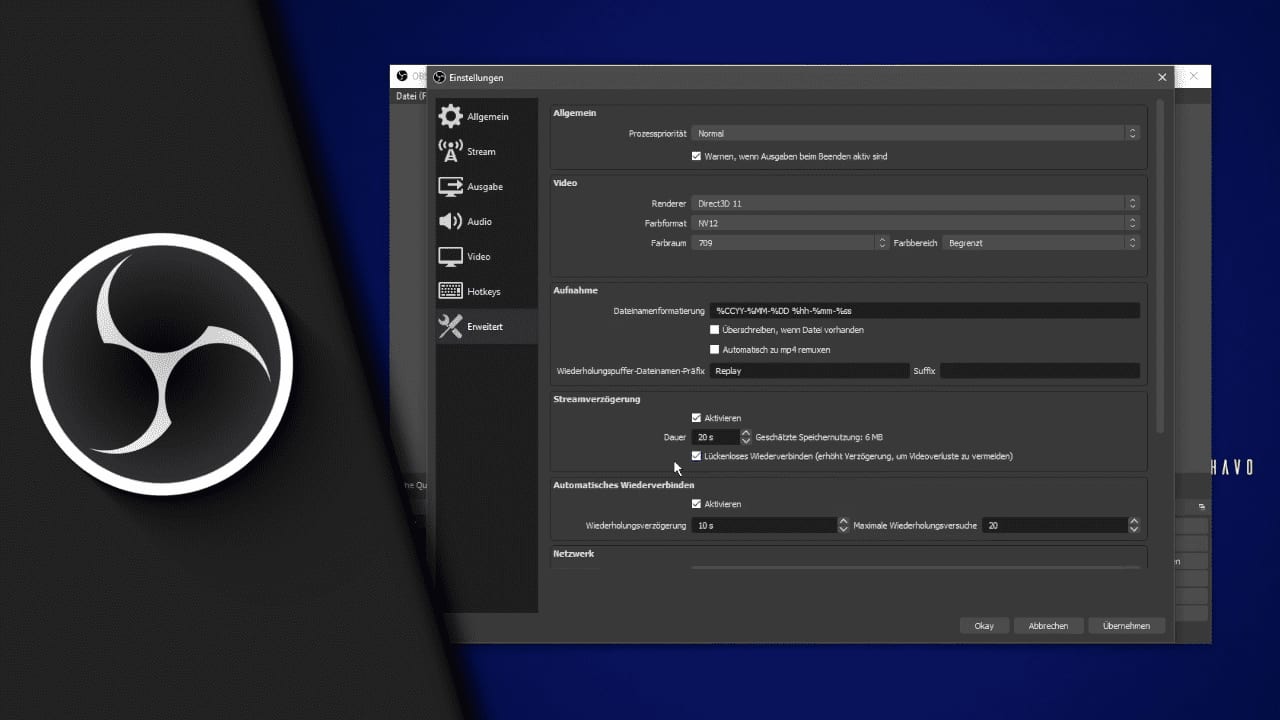The width and height of the screenshot is (1280, 720).
Task: Apply changes with the Übernehmen button
Action: [x=1126, y=626]
